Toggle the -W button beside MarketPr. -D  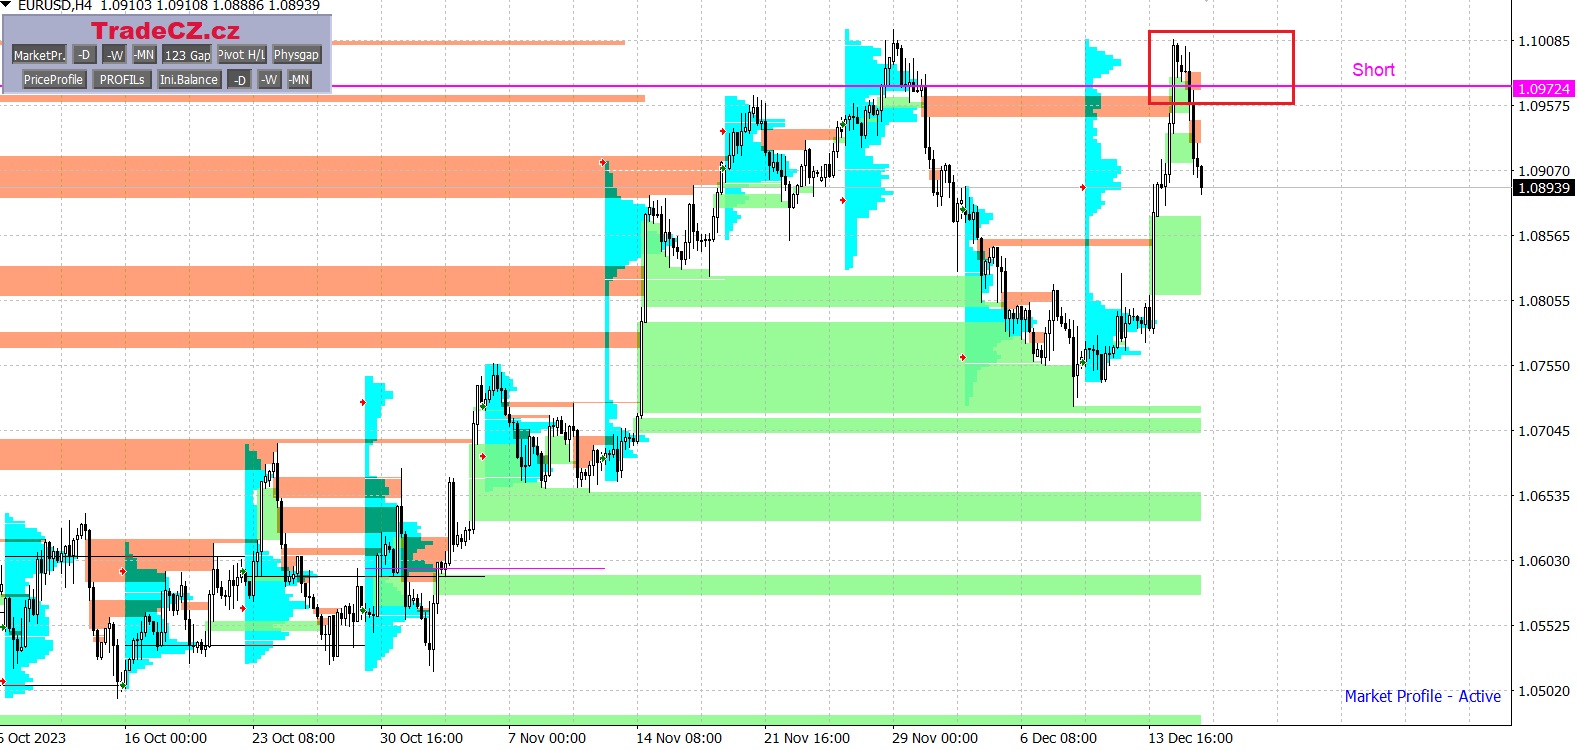point(115,55)
